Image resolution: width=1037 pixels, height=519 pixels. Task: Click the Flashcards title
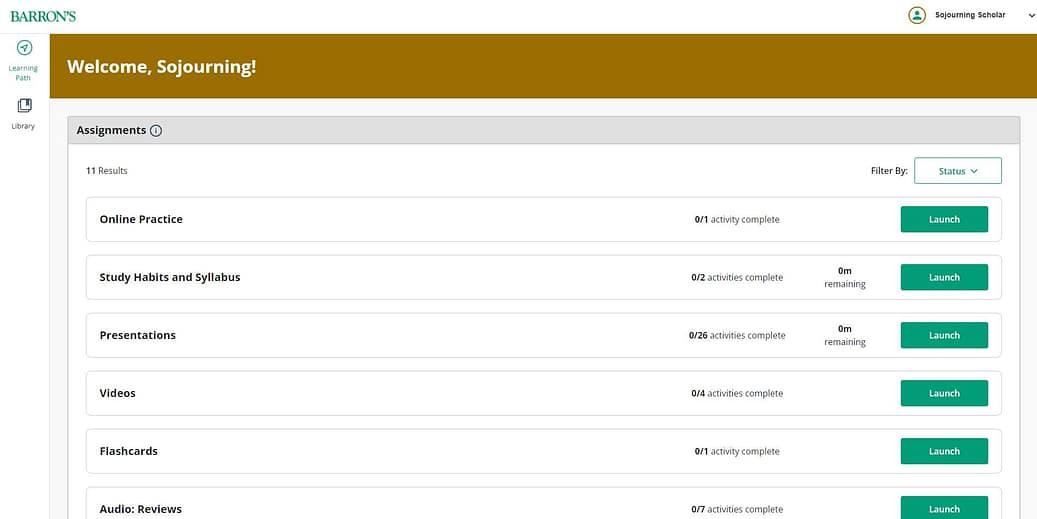[x=128, y=452]
